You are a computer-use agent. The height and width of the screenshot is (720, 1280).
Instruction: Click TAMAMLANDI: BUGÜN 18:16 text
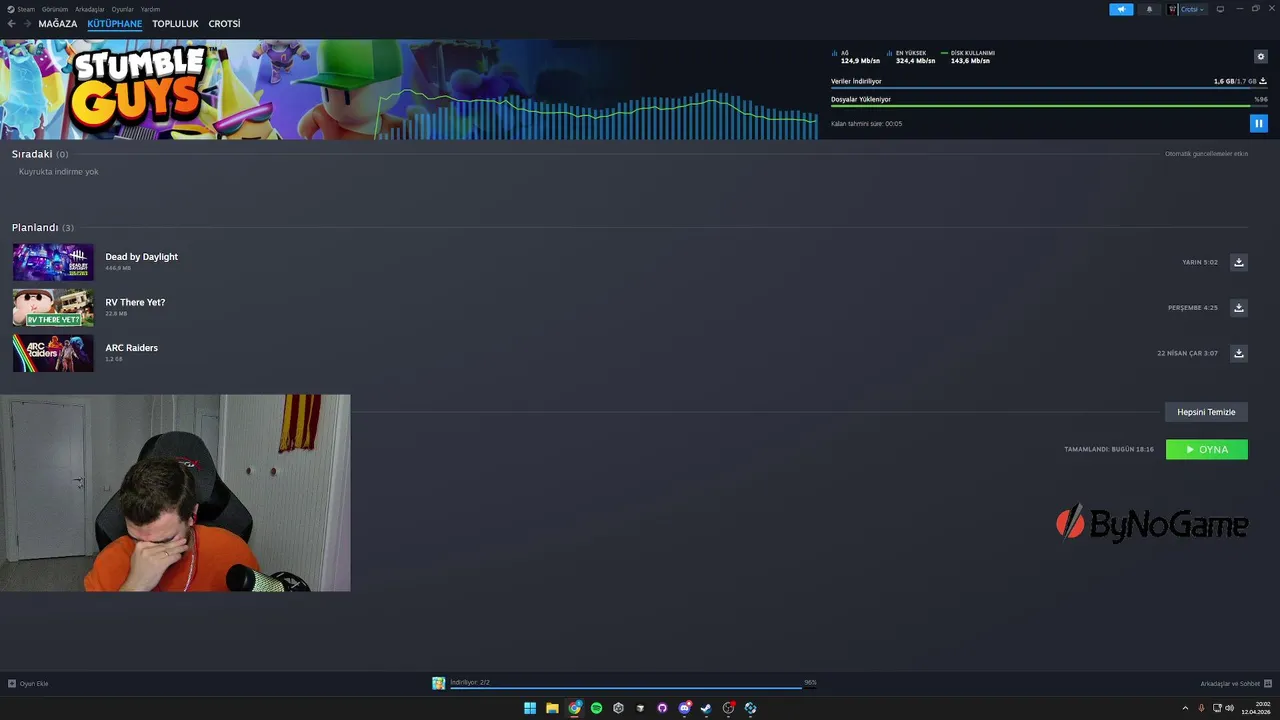click(1109, 450)
